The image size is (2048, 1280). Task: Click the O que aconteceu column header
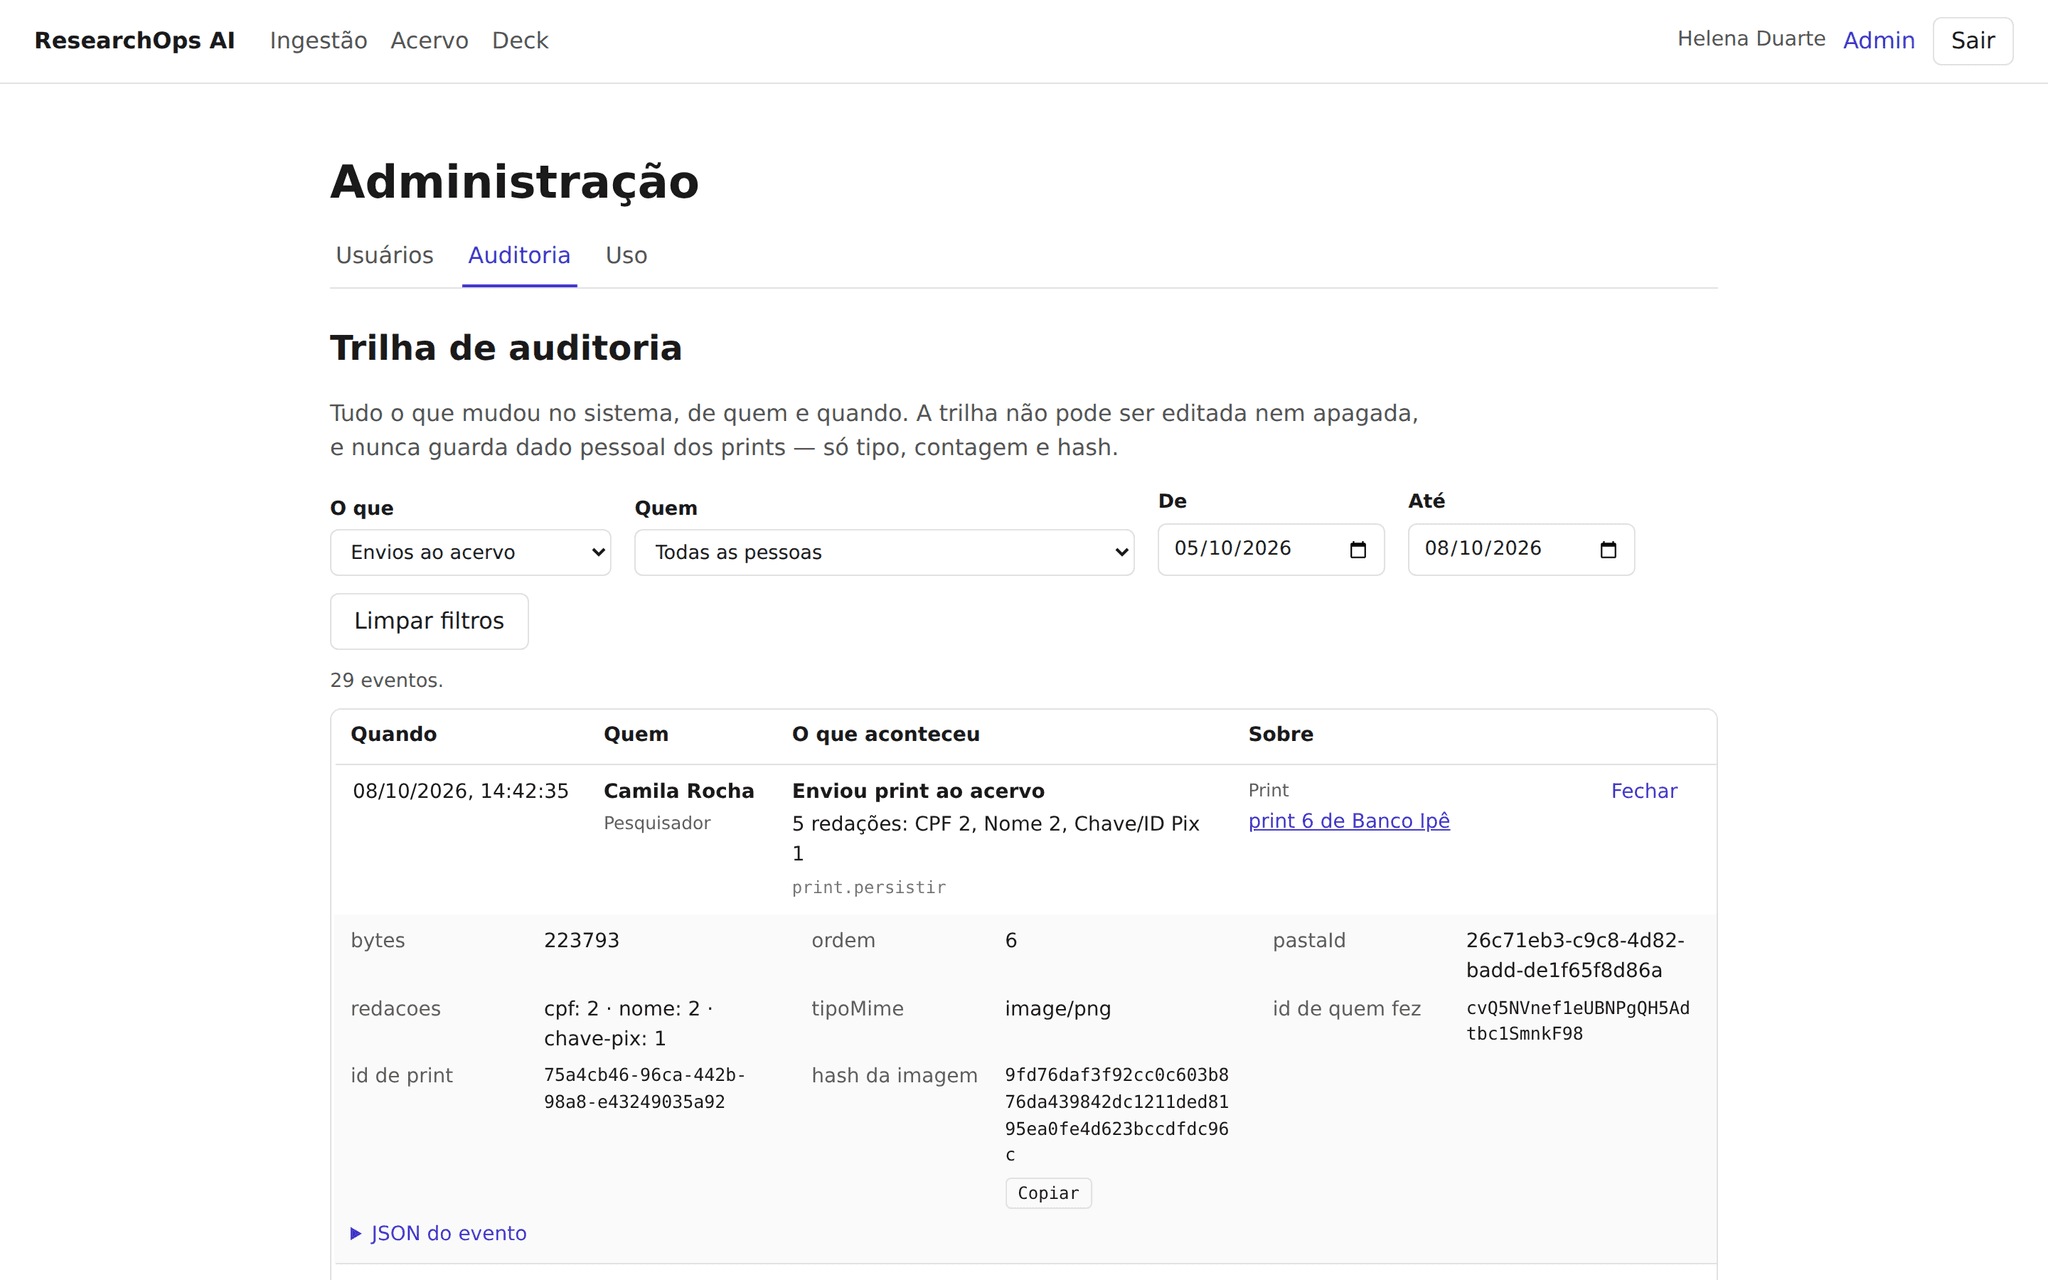click(885, 734)
